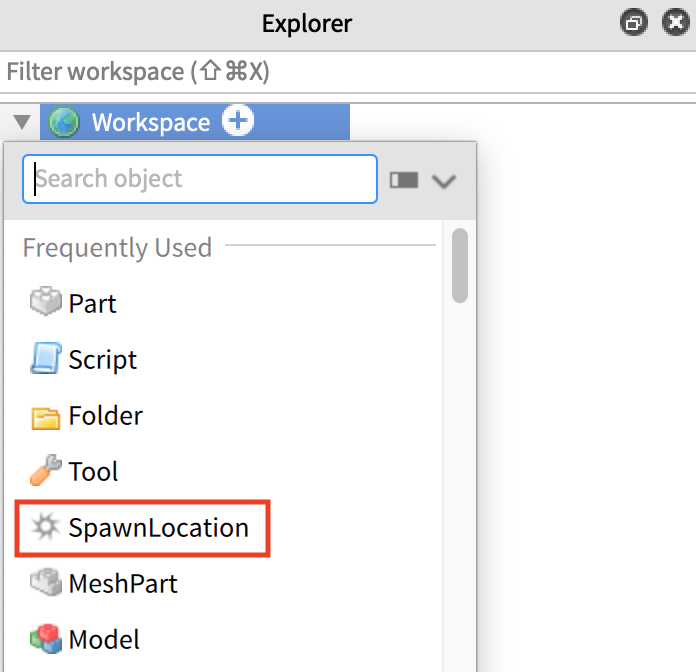Click the MeshPart icon
This screenshot has height=672, width=696.
tap(46, 582)
